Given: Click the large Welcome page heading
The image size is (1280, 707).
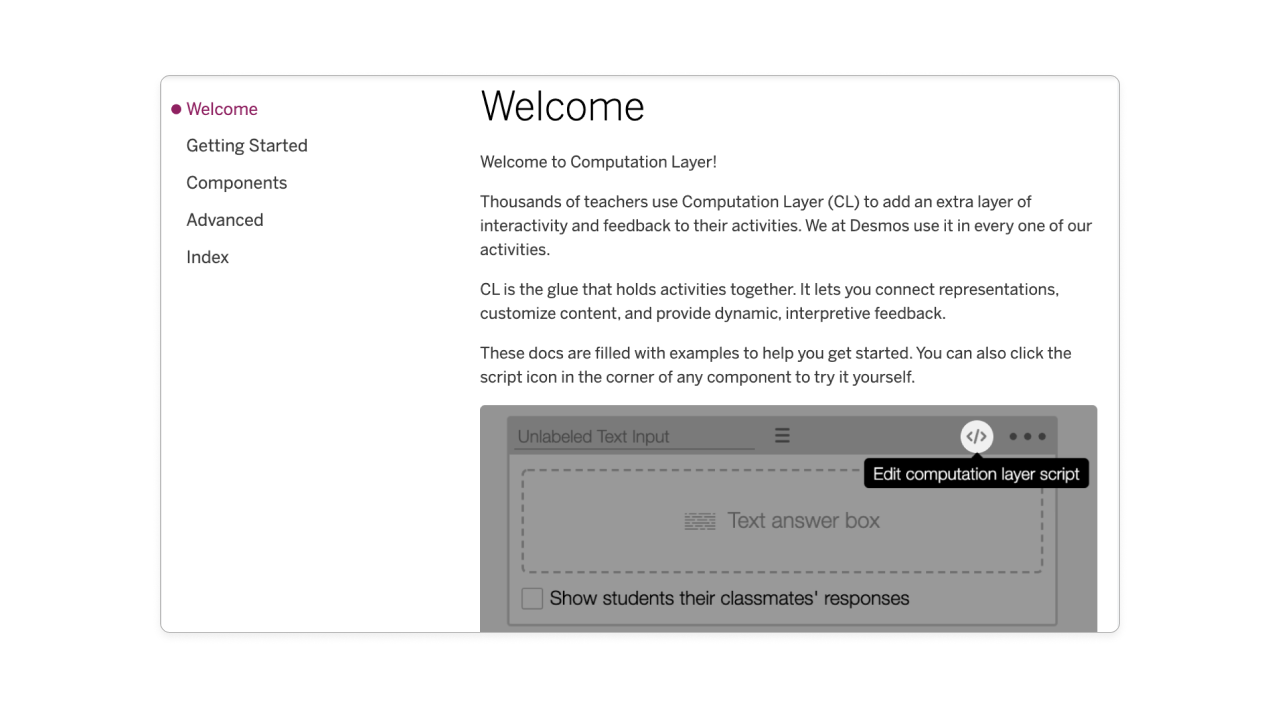Looking at the screenshot, I should (562, 106).
